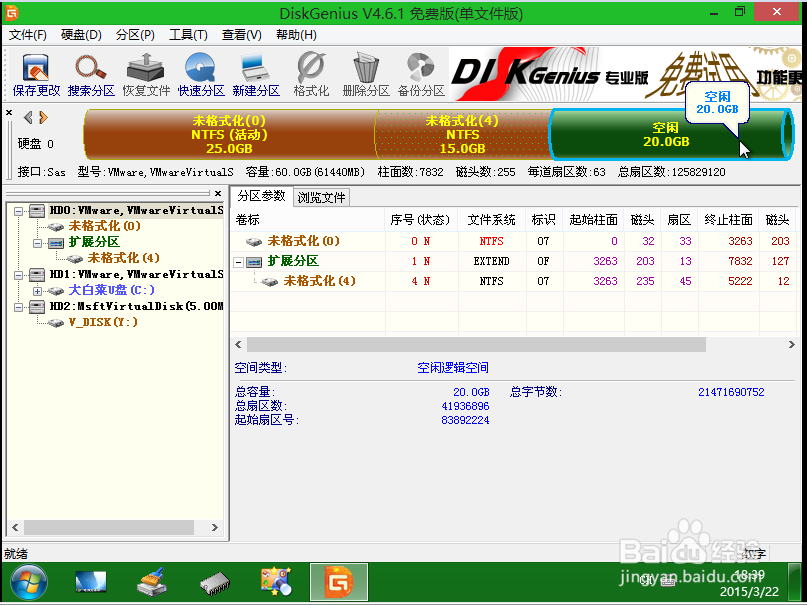Open the 硬盘(D) menu
The height and width of the screenshot is (605, 807).
(x=81, y=35)
